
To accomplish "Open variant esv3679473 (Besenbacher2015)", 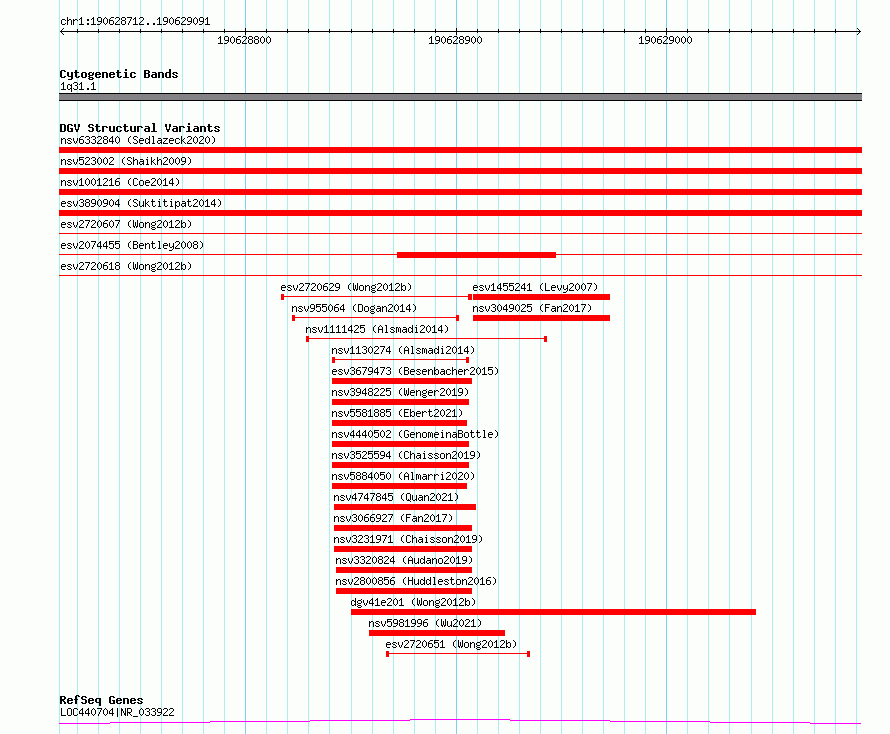I will pyautogui.click(x=415, y=371).
